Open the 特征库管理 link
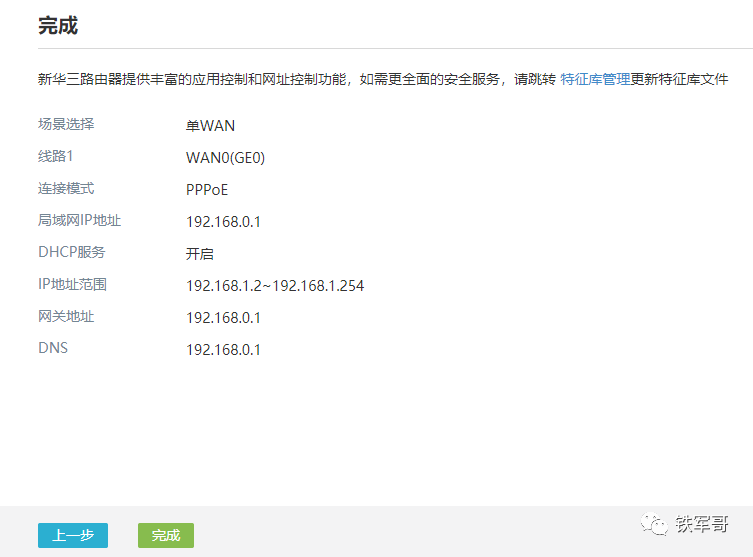753x557 pixels. tap(595, 79)
